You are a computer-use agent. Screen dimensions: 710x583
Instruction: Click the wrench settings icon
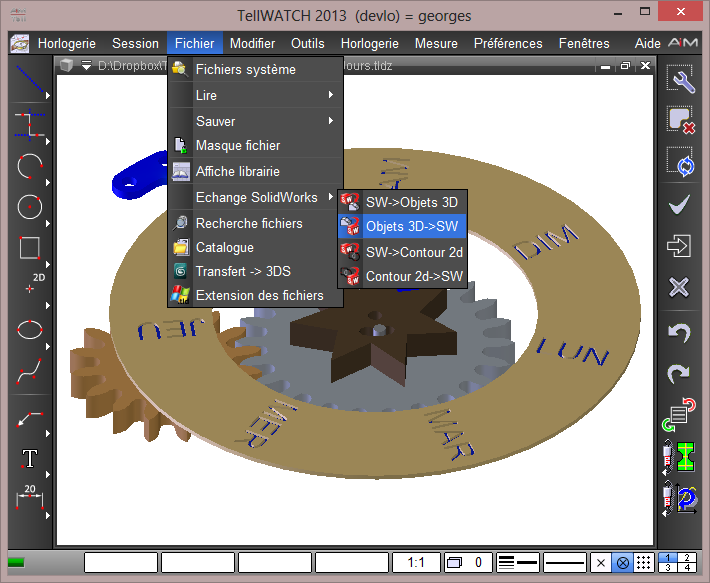(680, 81)
